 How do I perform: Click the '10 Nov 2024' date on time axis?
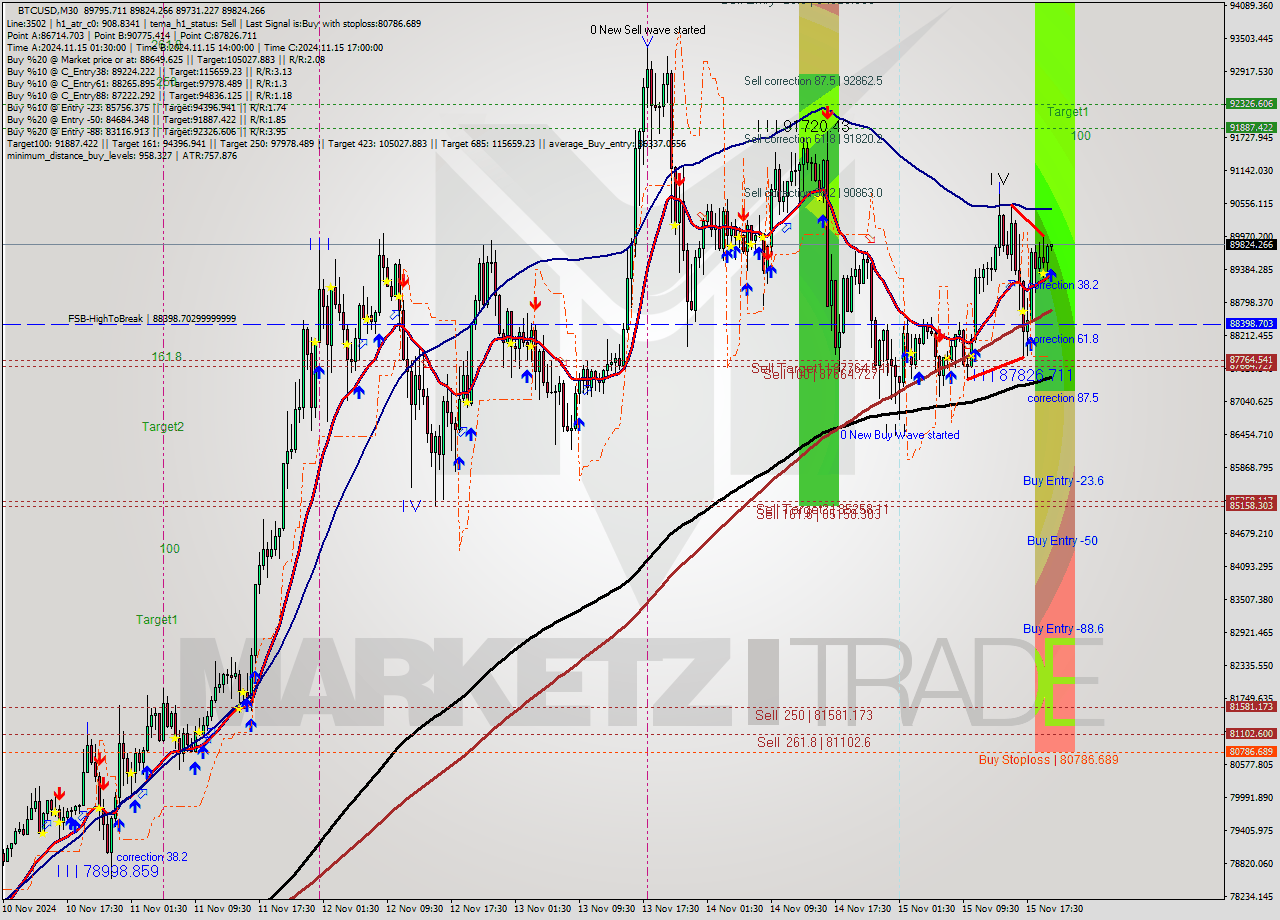pyautogui.click(x=31, y=910)
